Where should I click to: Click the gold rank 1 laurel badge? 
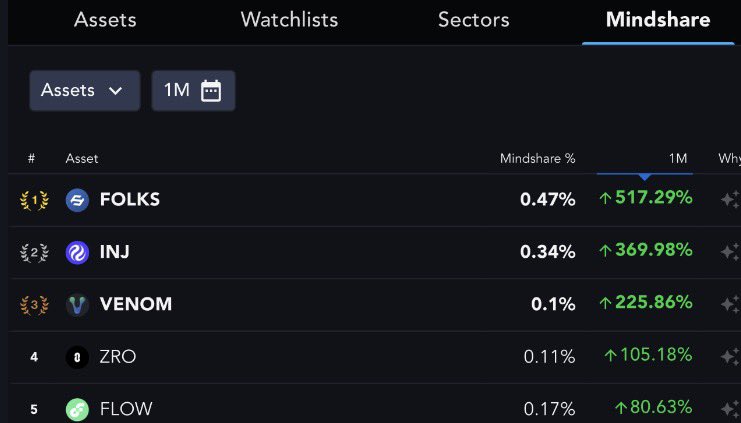click(x=33, y=200)
